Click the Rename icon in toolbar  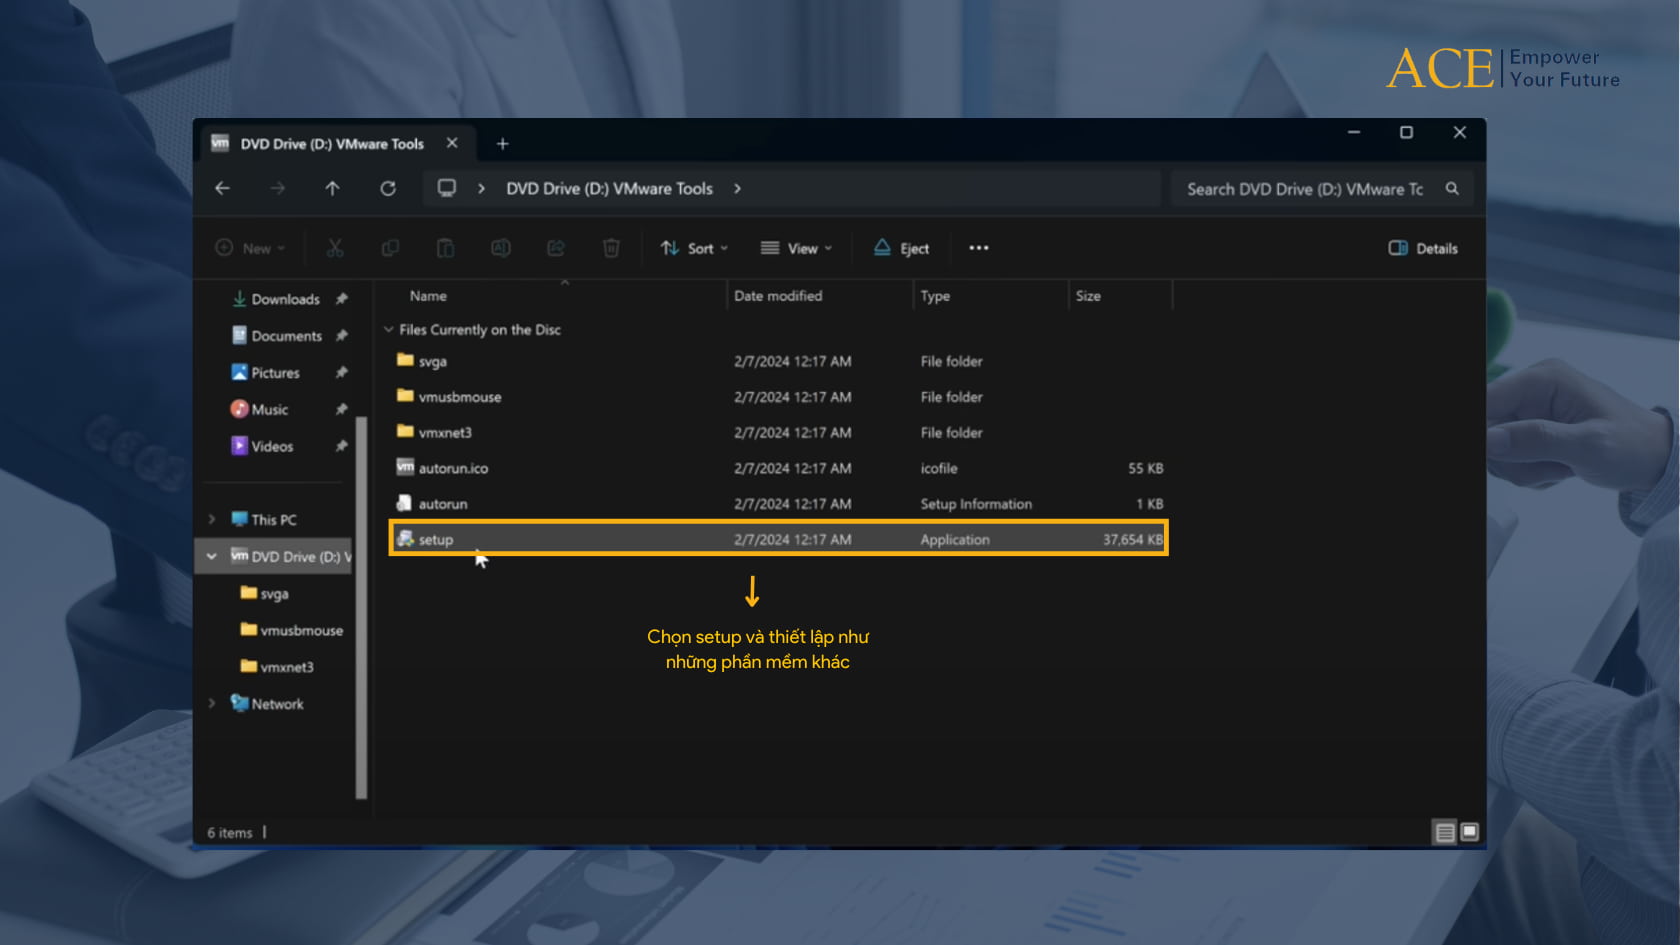[500, 248]
